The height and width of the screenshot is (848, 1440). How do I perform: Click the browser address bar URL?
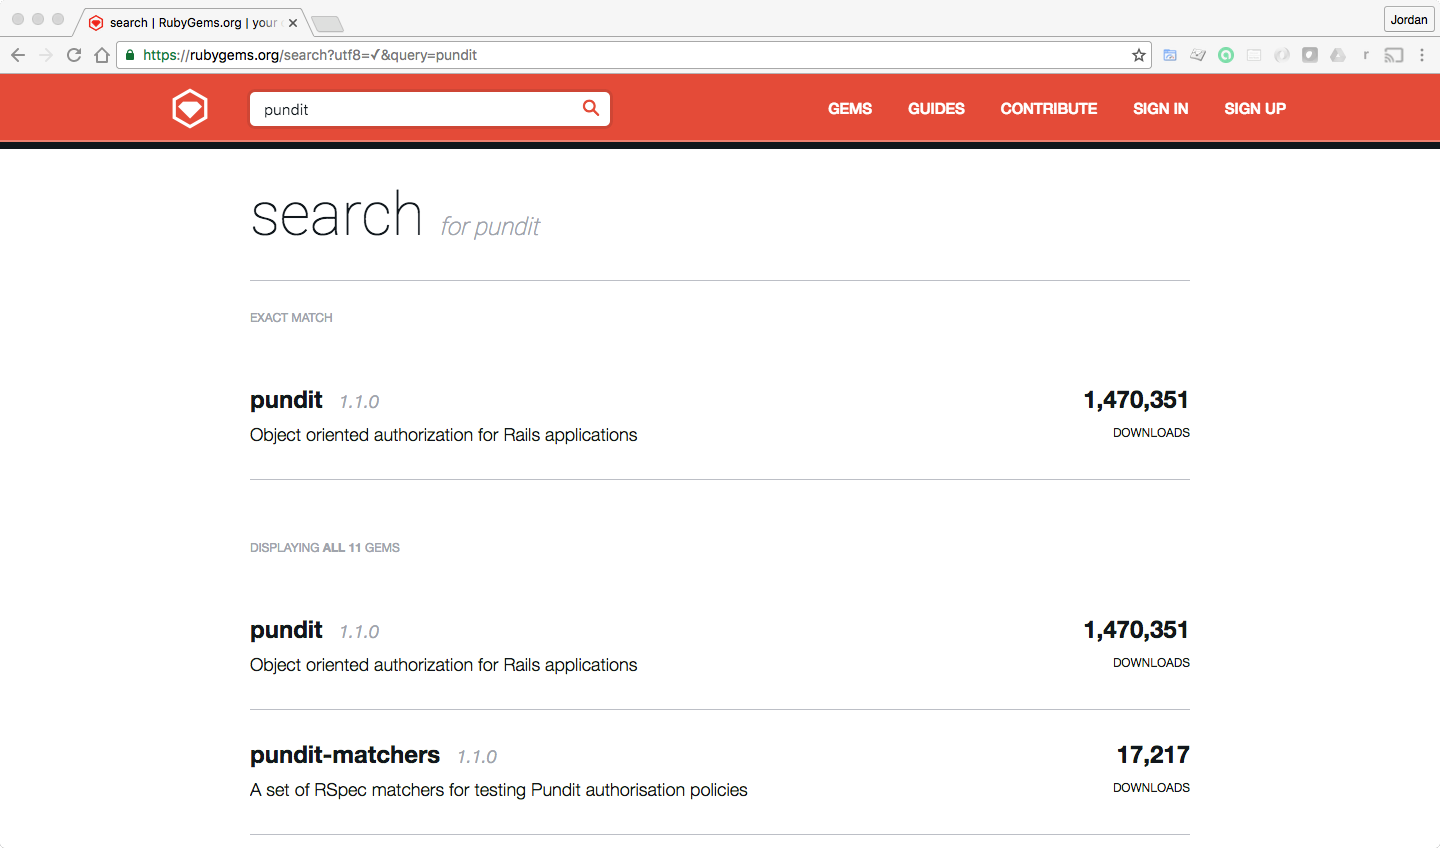[310, 55]
